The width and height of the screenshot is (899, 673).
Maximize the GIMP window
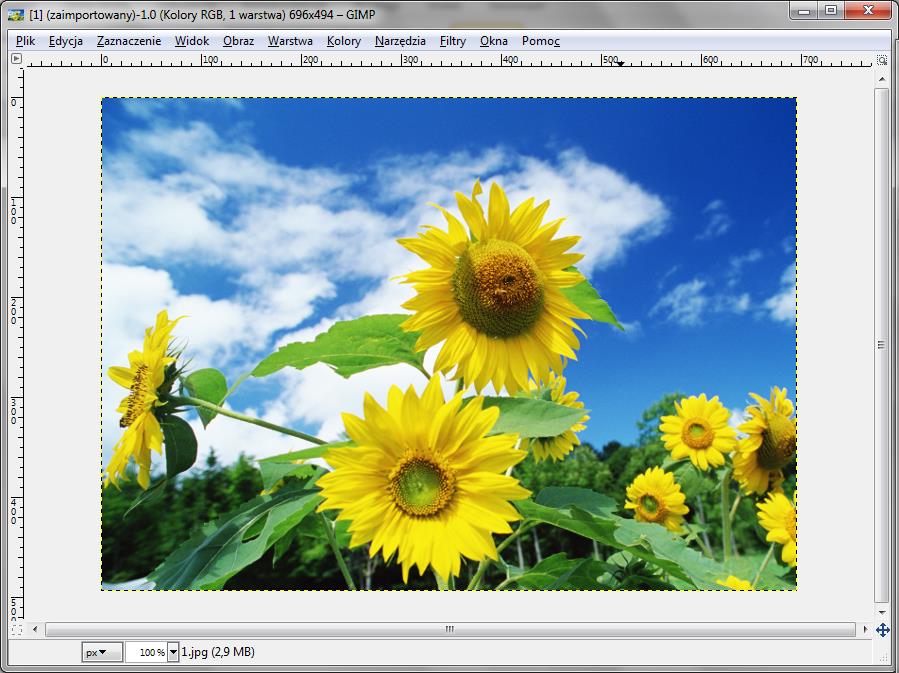(x=830, y=11)
